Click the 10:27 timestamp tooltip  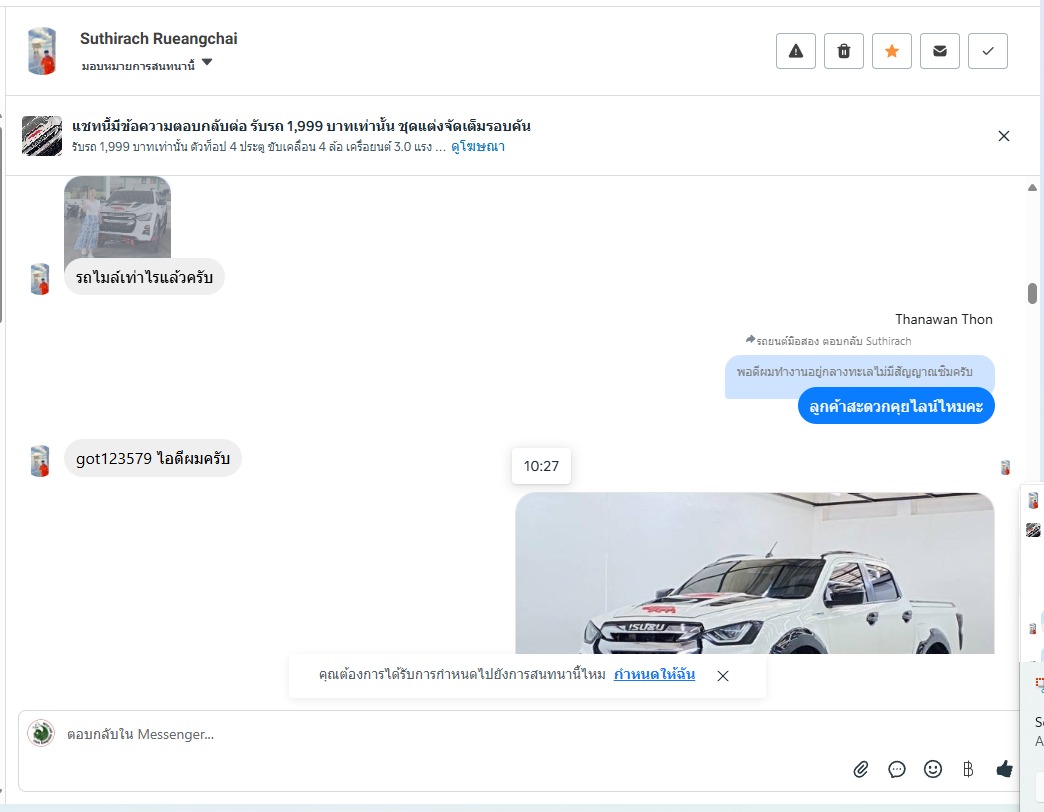(541, 466)
